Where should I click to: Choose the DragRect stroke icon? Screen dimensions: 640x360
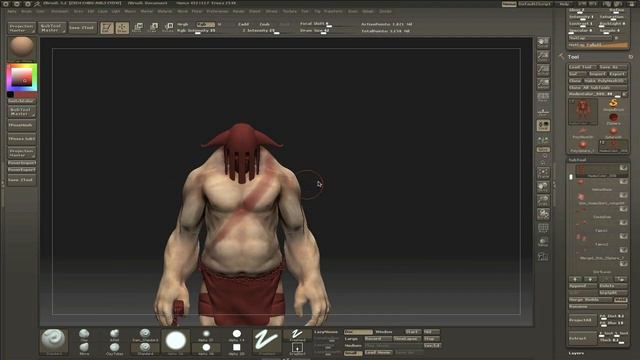[x=297, y=349]
